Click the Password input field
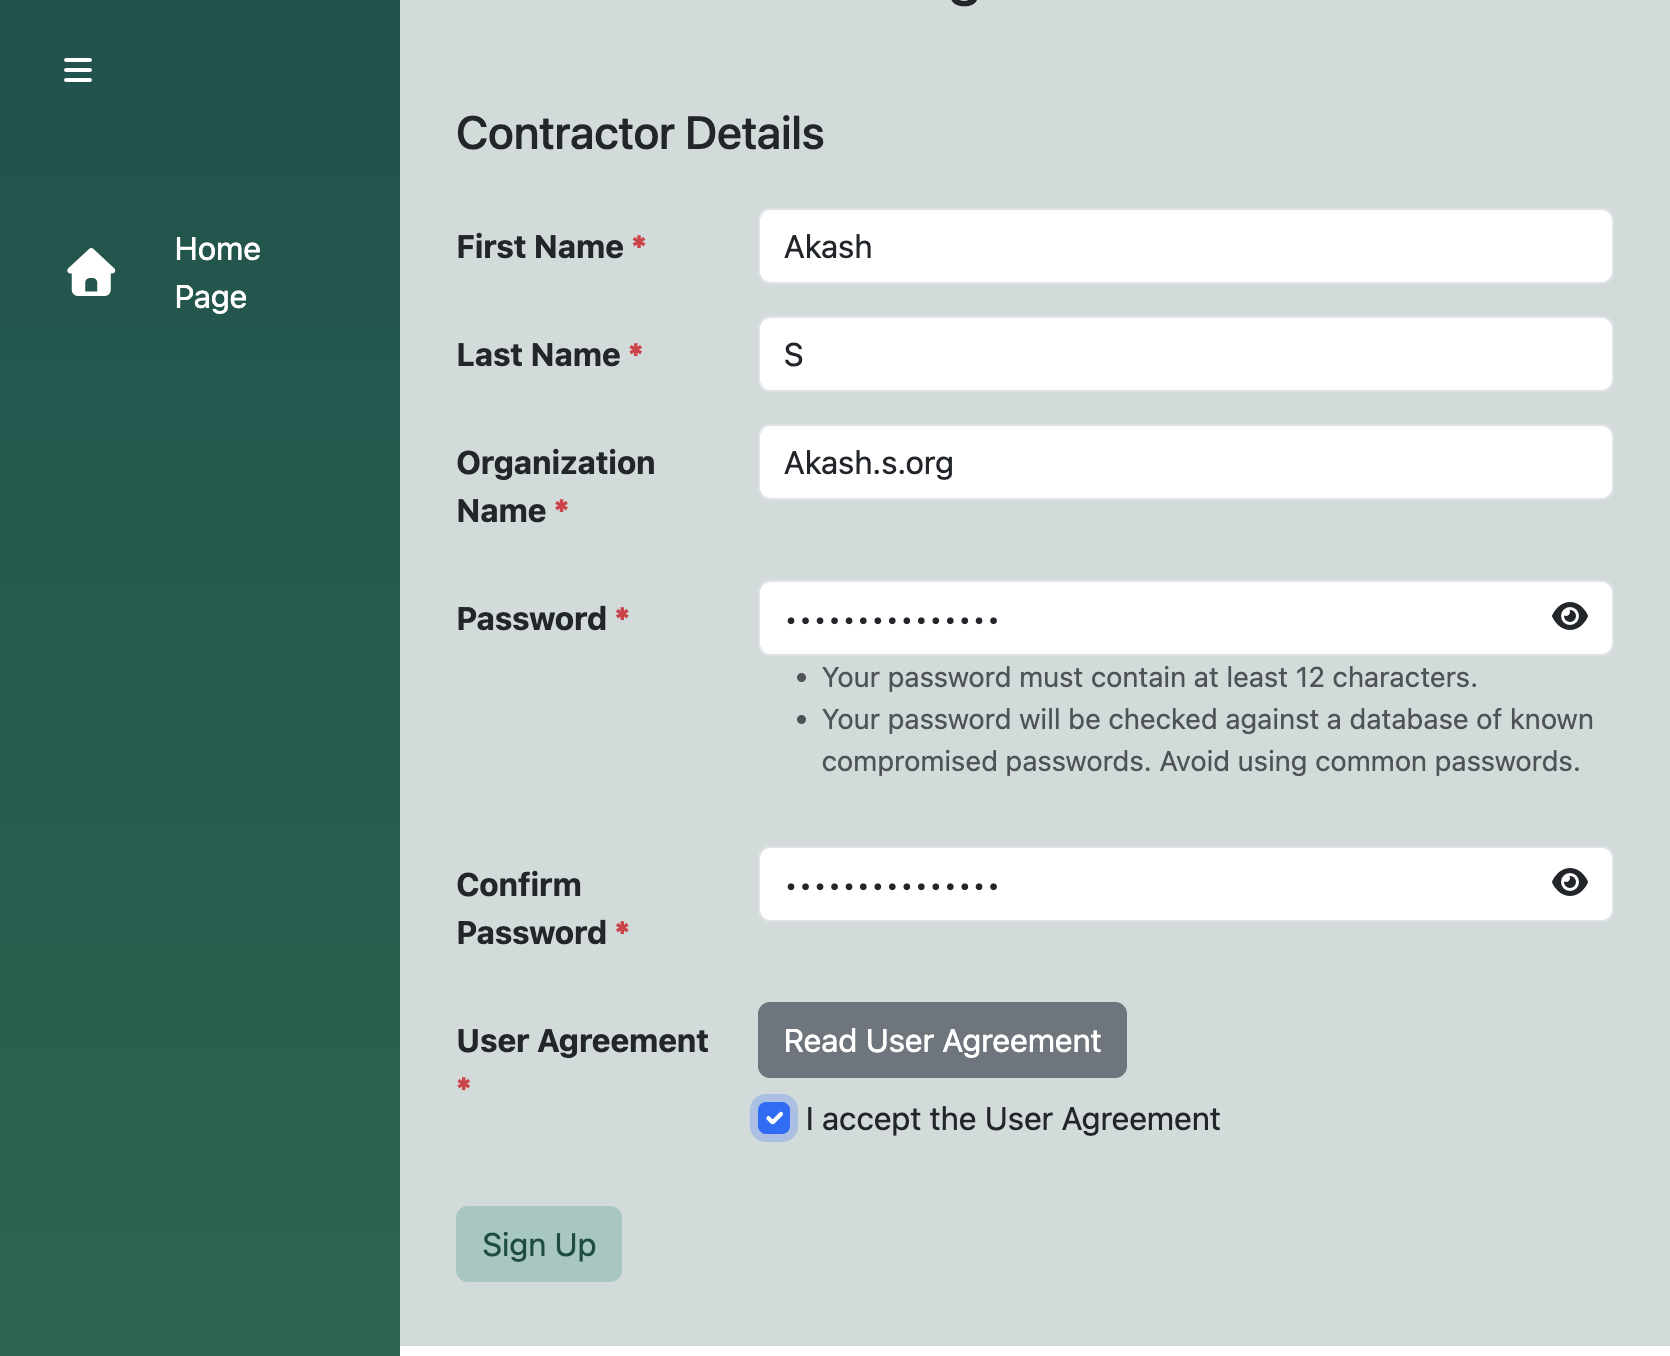The image size is (1670, 1356). pos(1185,618)
